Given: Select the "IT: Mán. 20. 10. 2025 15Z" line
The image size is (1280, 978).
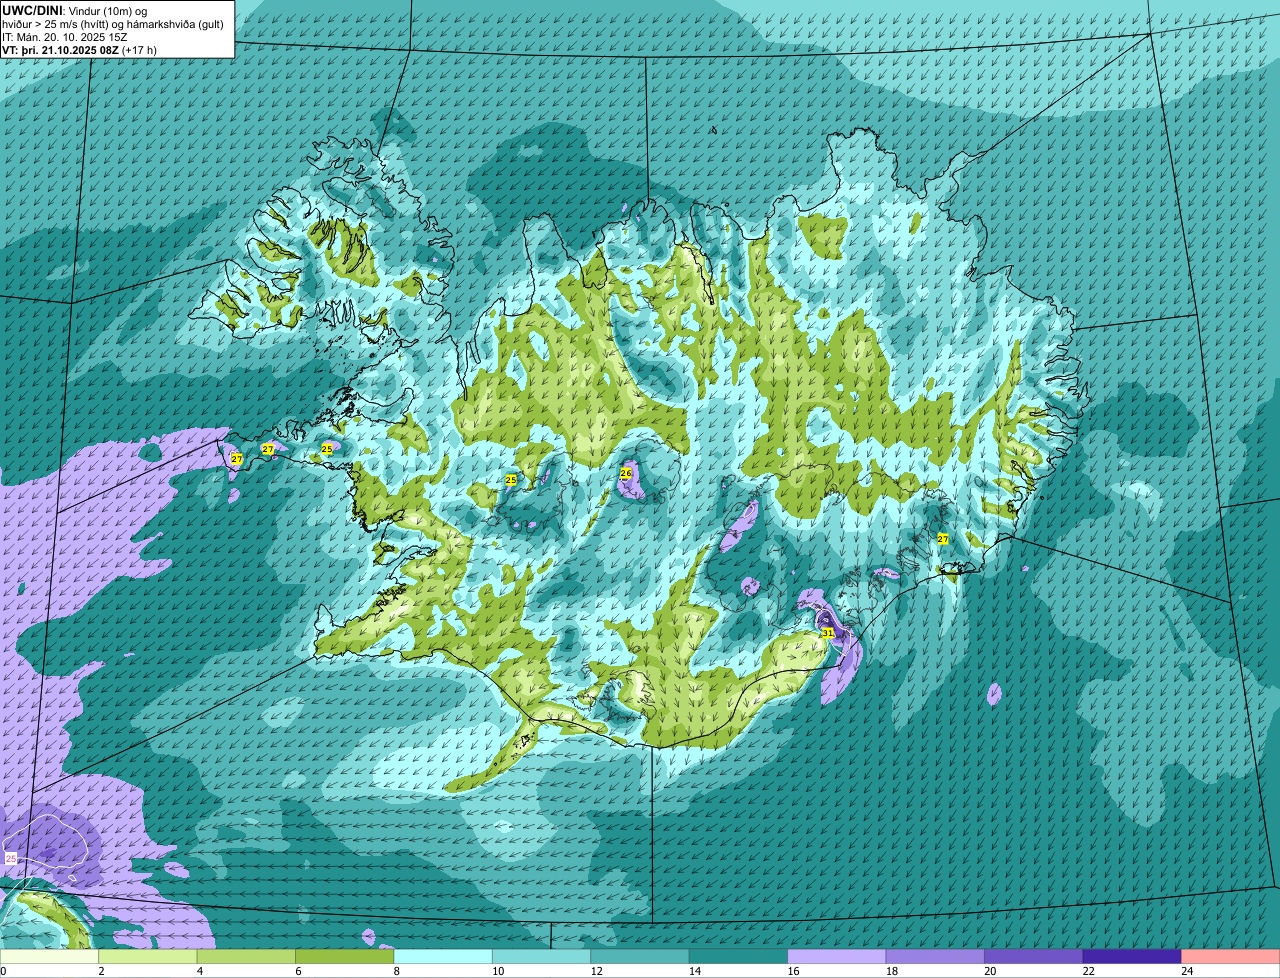Looking at the screenshot, I should click(65, 36).
